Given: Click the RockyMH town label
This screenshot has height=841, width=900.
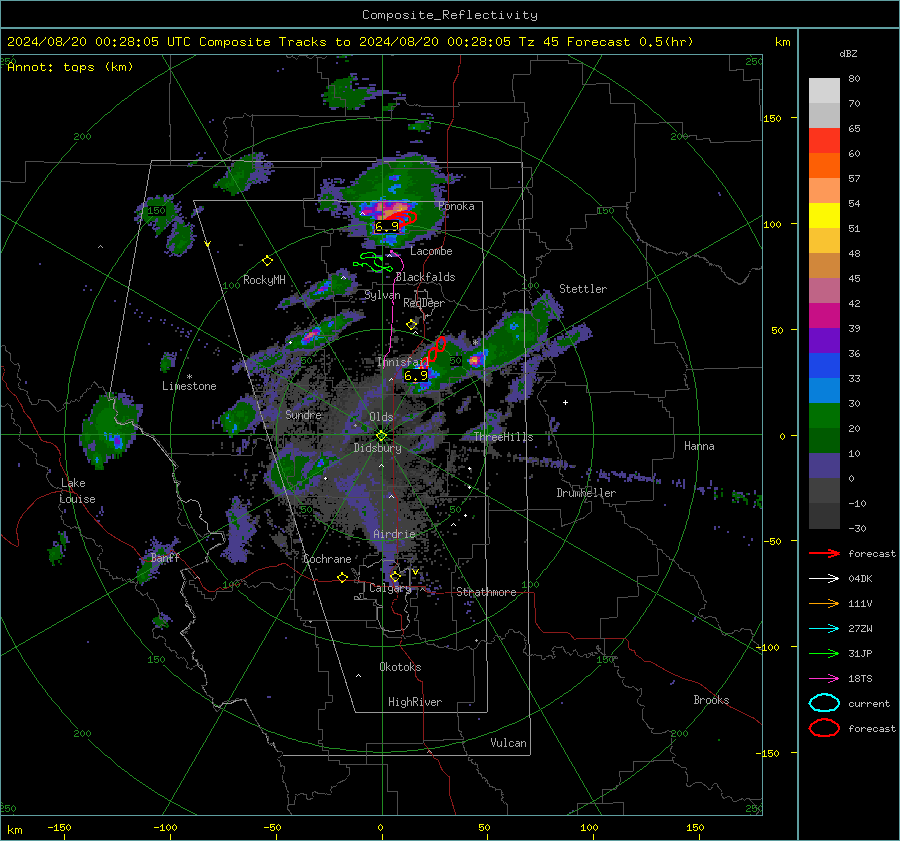Looking at the screenshot, I should [x=264, y=280].
